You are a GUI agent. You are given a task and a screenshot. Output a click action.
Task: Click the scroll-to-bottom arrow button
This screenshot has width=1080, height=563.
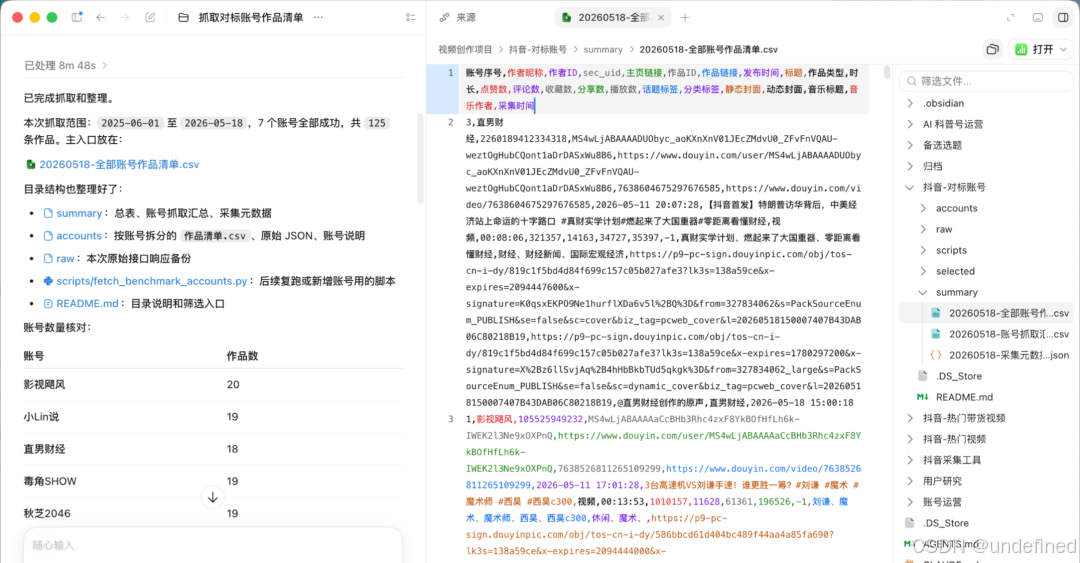click(213, 498)
